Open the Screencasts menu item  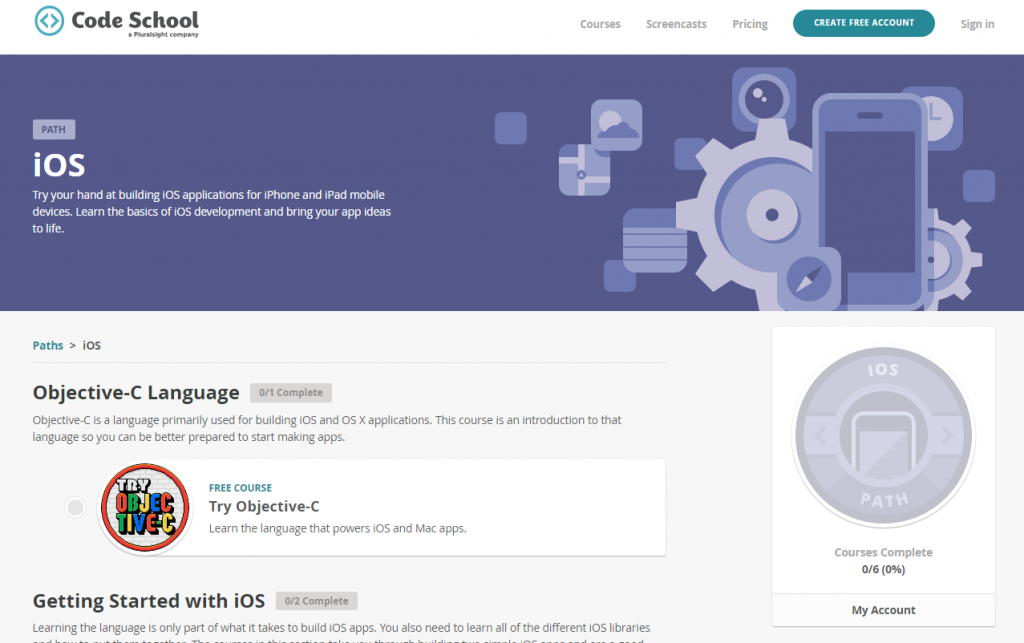676,24
